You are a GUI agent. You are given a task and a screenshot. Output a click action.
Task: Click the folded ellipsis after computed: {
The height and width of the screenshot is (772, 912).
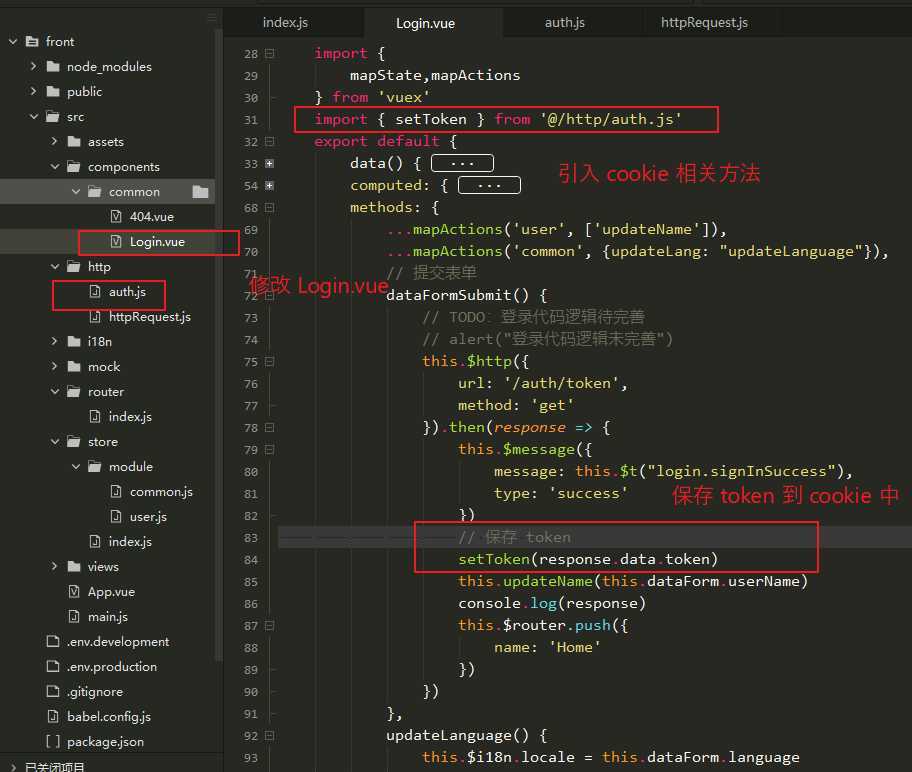[x=489, y=186]
